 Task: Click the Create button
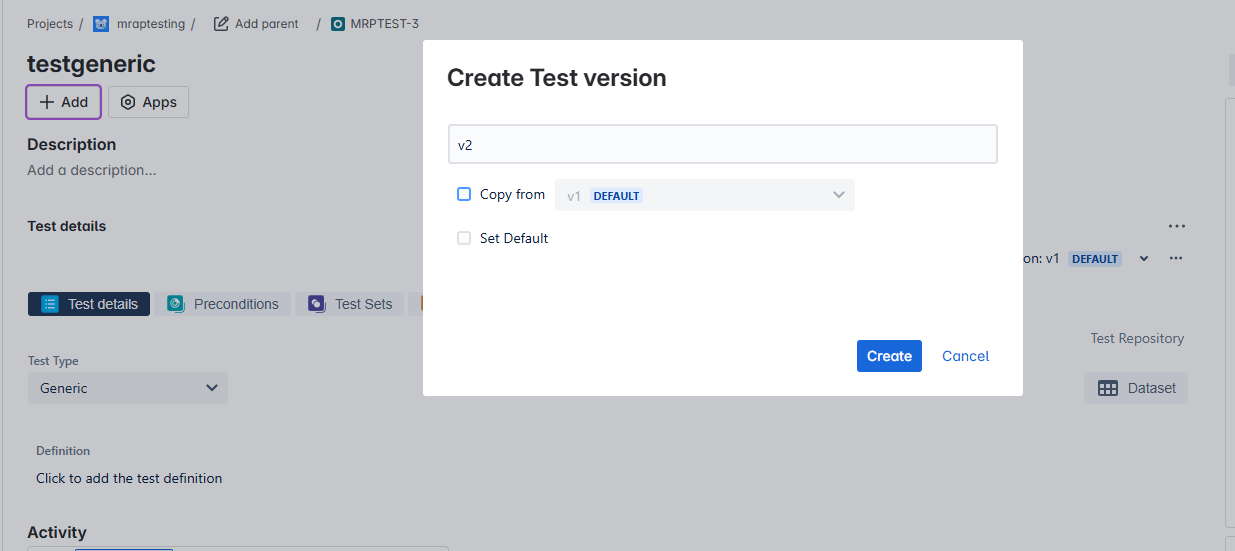click(889, 356)
